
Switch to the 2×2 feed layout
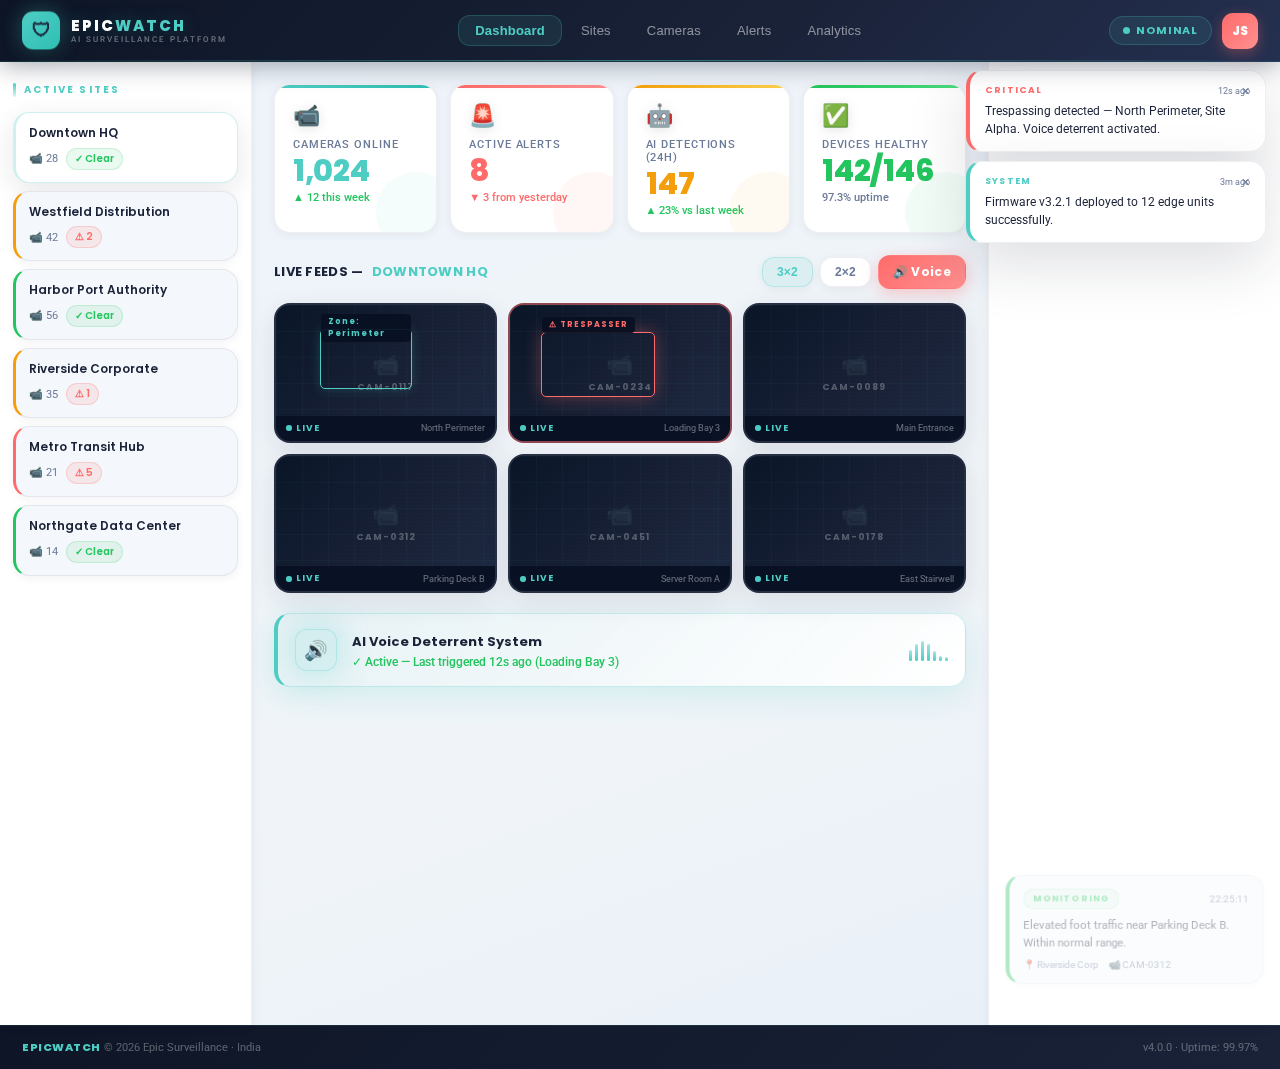[845, 271]
